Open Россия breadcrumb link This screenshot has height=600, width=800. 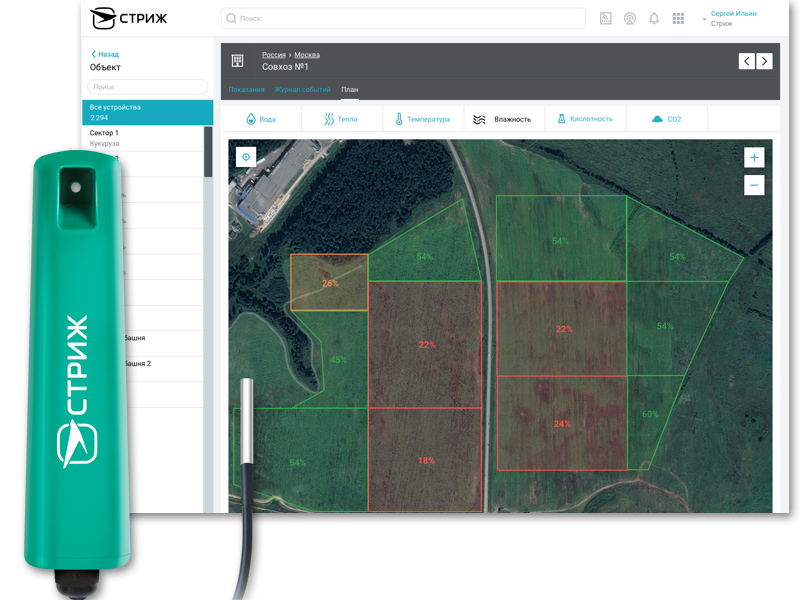pyautogui.click(x=273, y=55)
